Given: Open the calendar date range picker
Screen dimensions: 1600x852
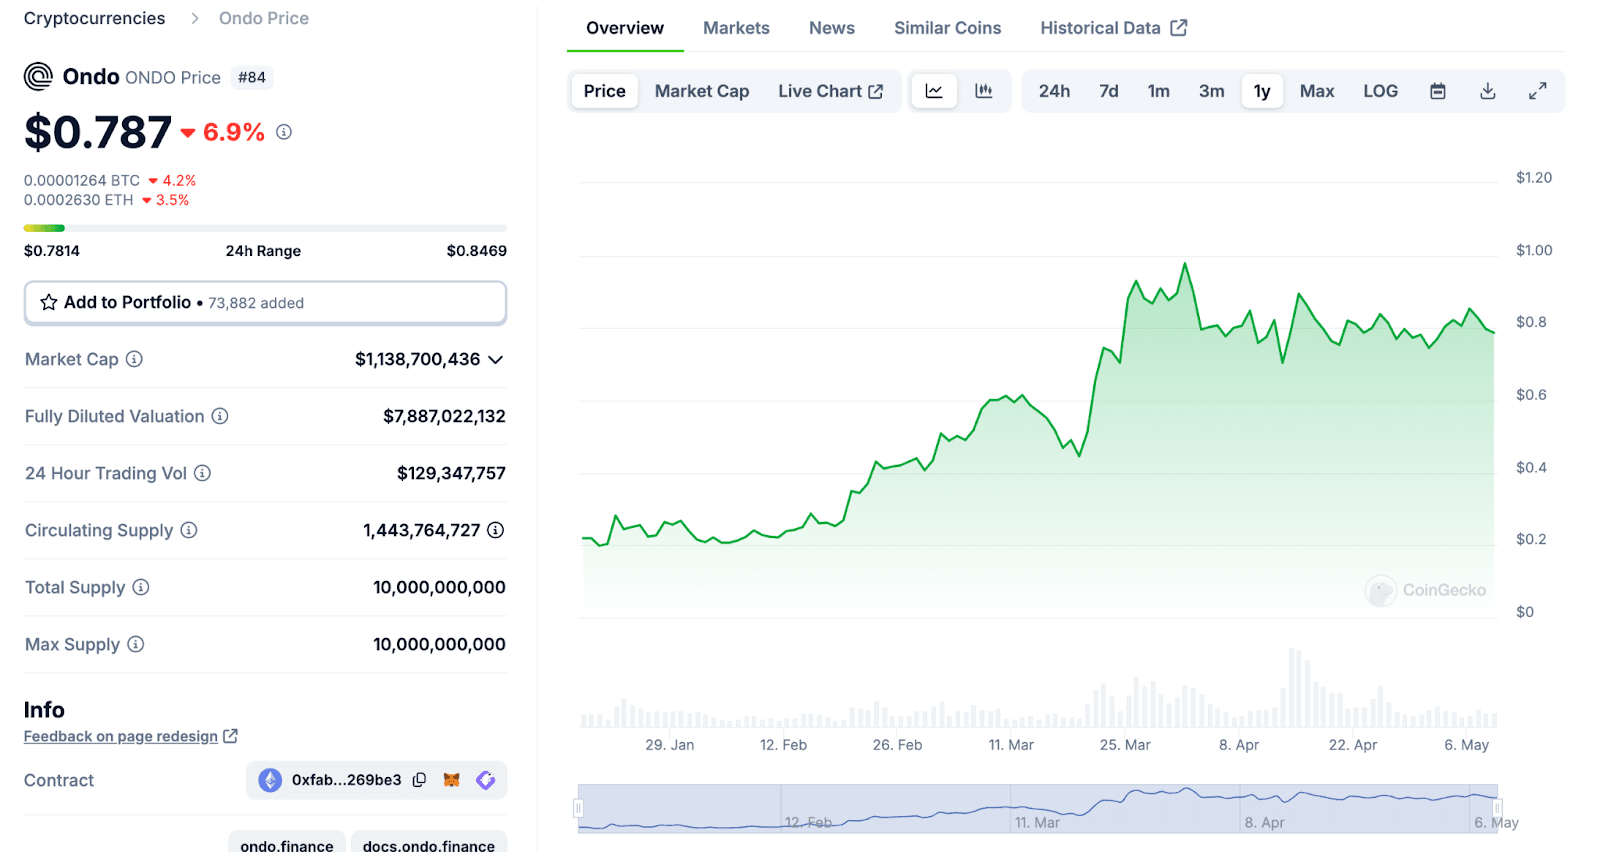Looking at the screenshot, I should click(1437, 91).
